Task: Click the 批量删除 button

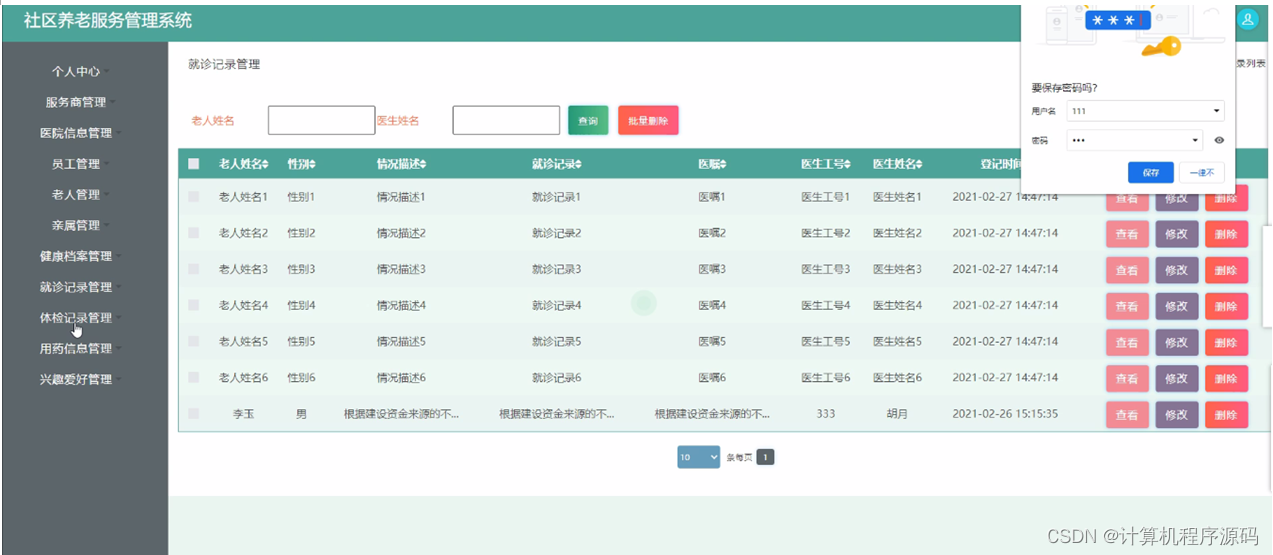Action: [648, 120]
